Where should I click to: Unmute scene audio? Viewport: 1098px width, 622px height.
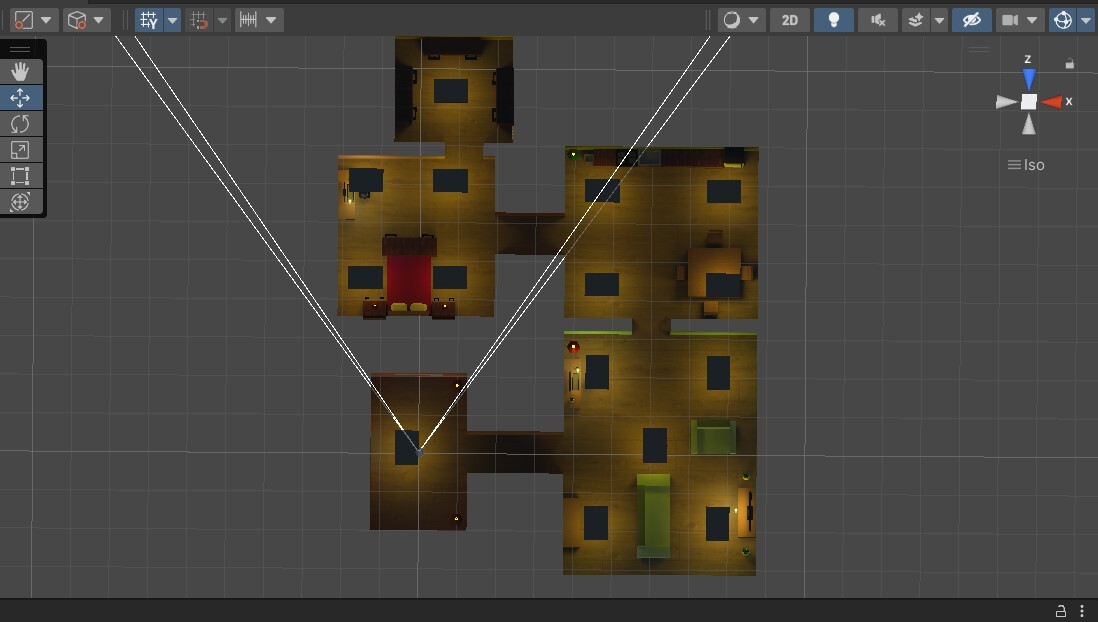877,19
